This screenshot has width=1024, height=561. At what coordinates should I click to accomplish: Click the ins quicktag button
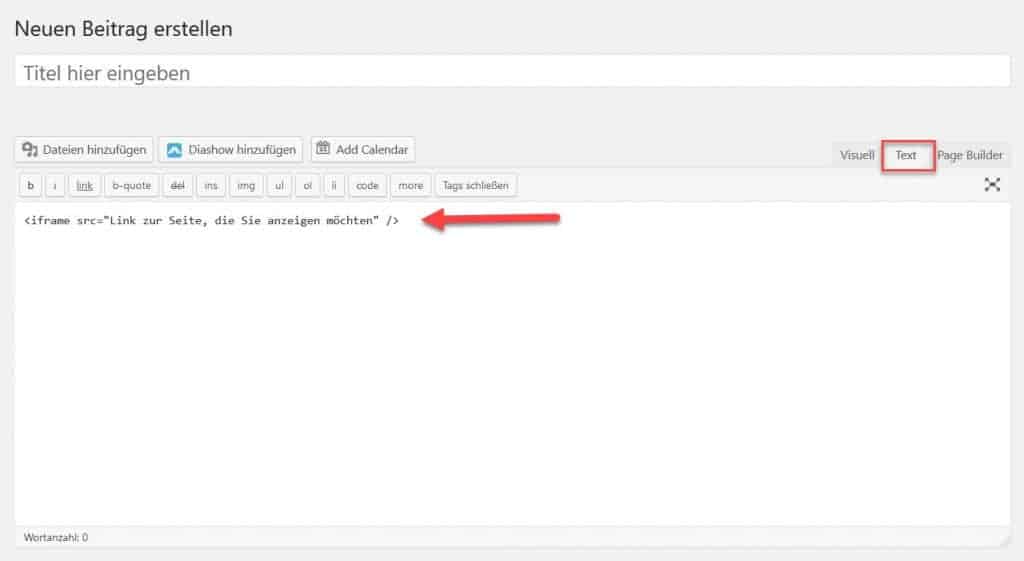210,185
